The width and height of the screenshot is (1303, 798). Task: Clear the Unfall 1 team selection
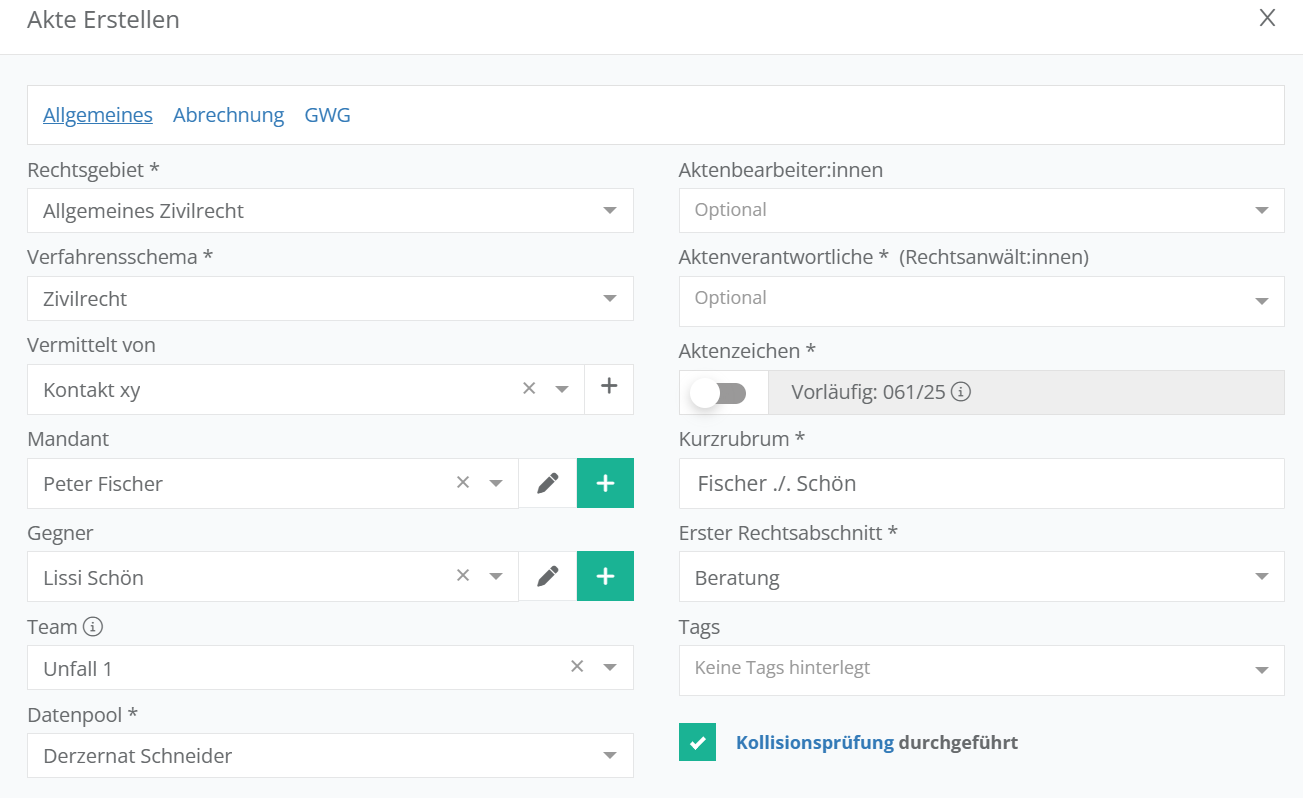tap(577, 667)
